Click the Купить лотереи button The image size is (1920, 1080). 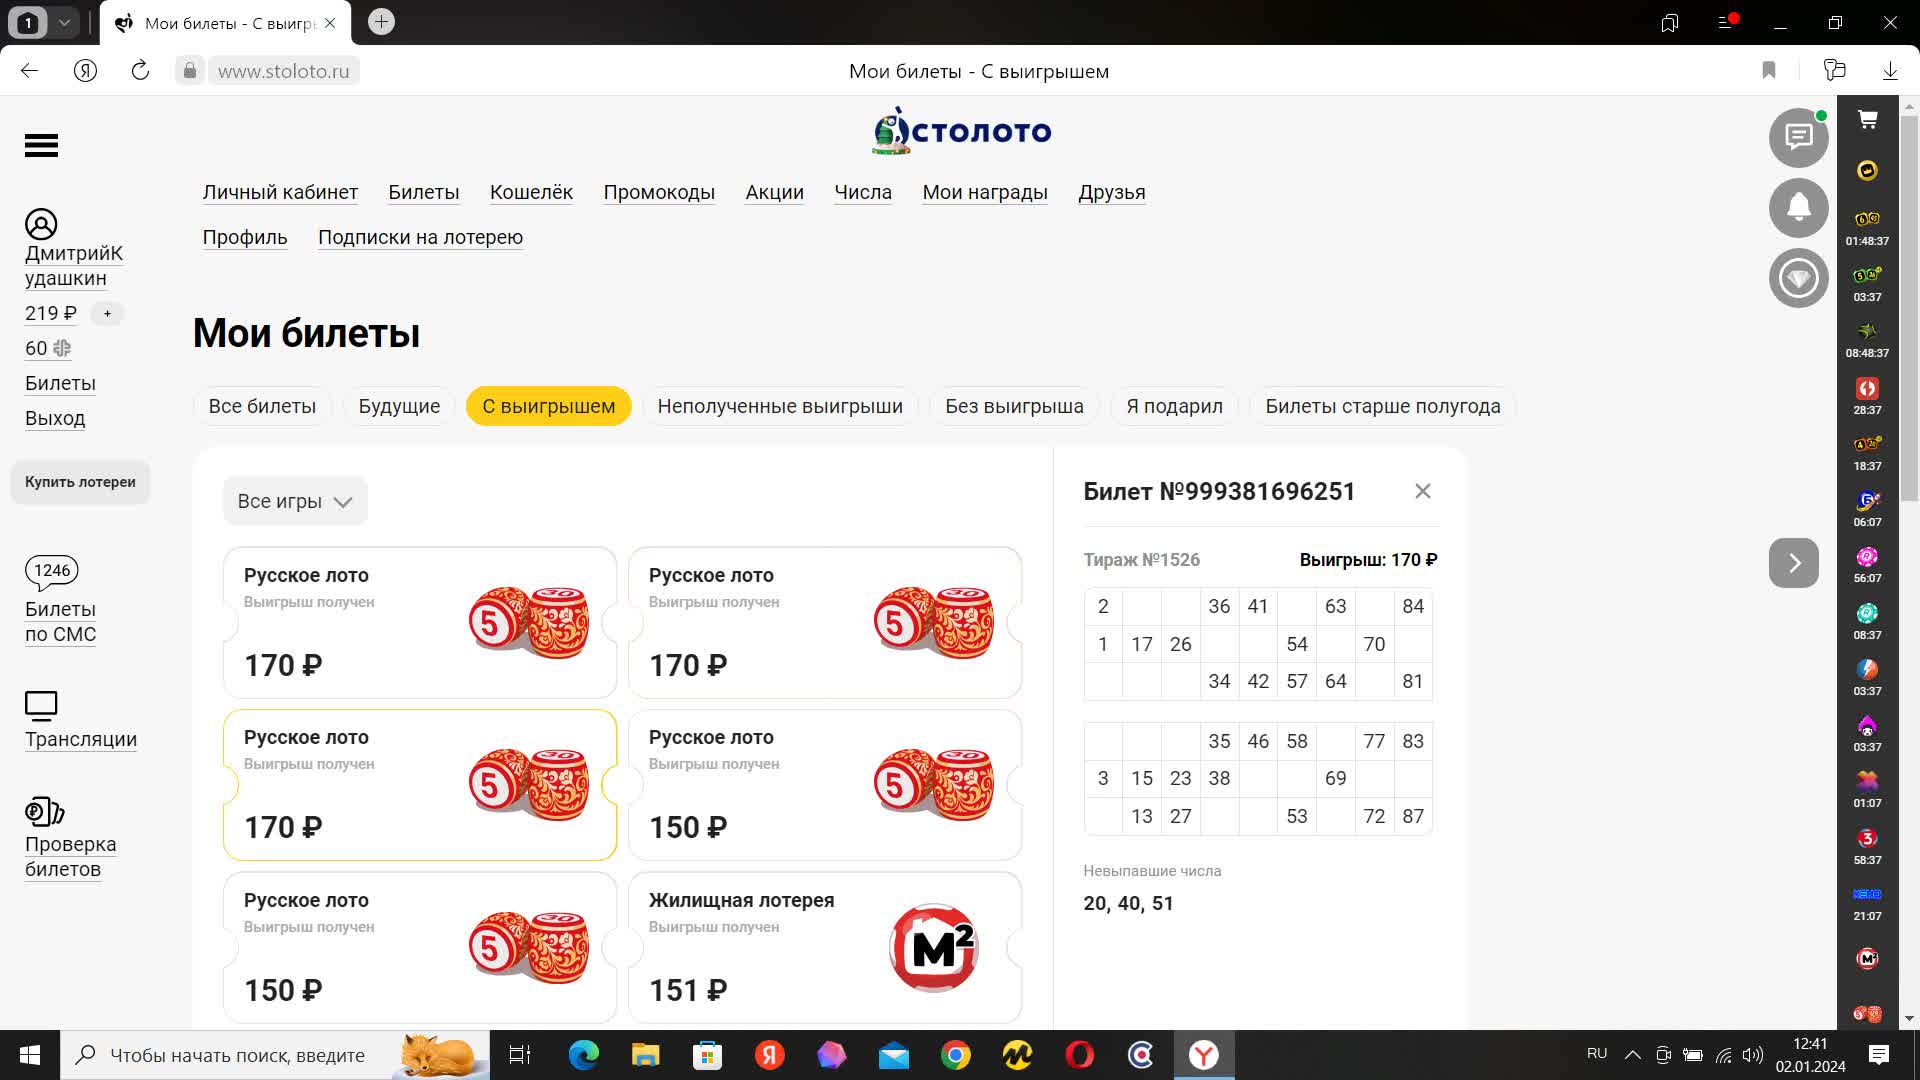(80, 482)
